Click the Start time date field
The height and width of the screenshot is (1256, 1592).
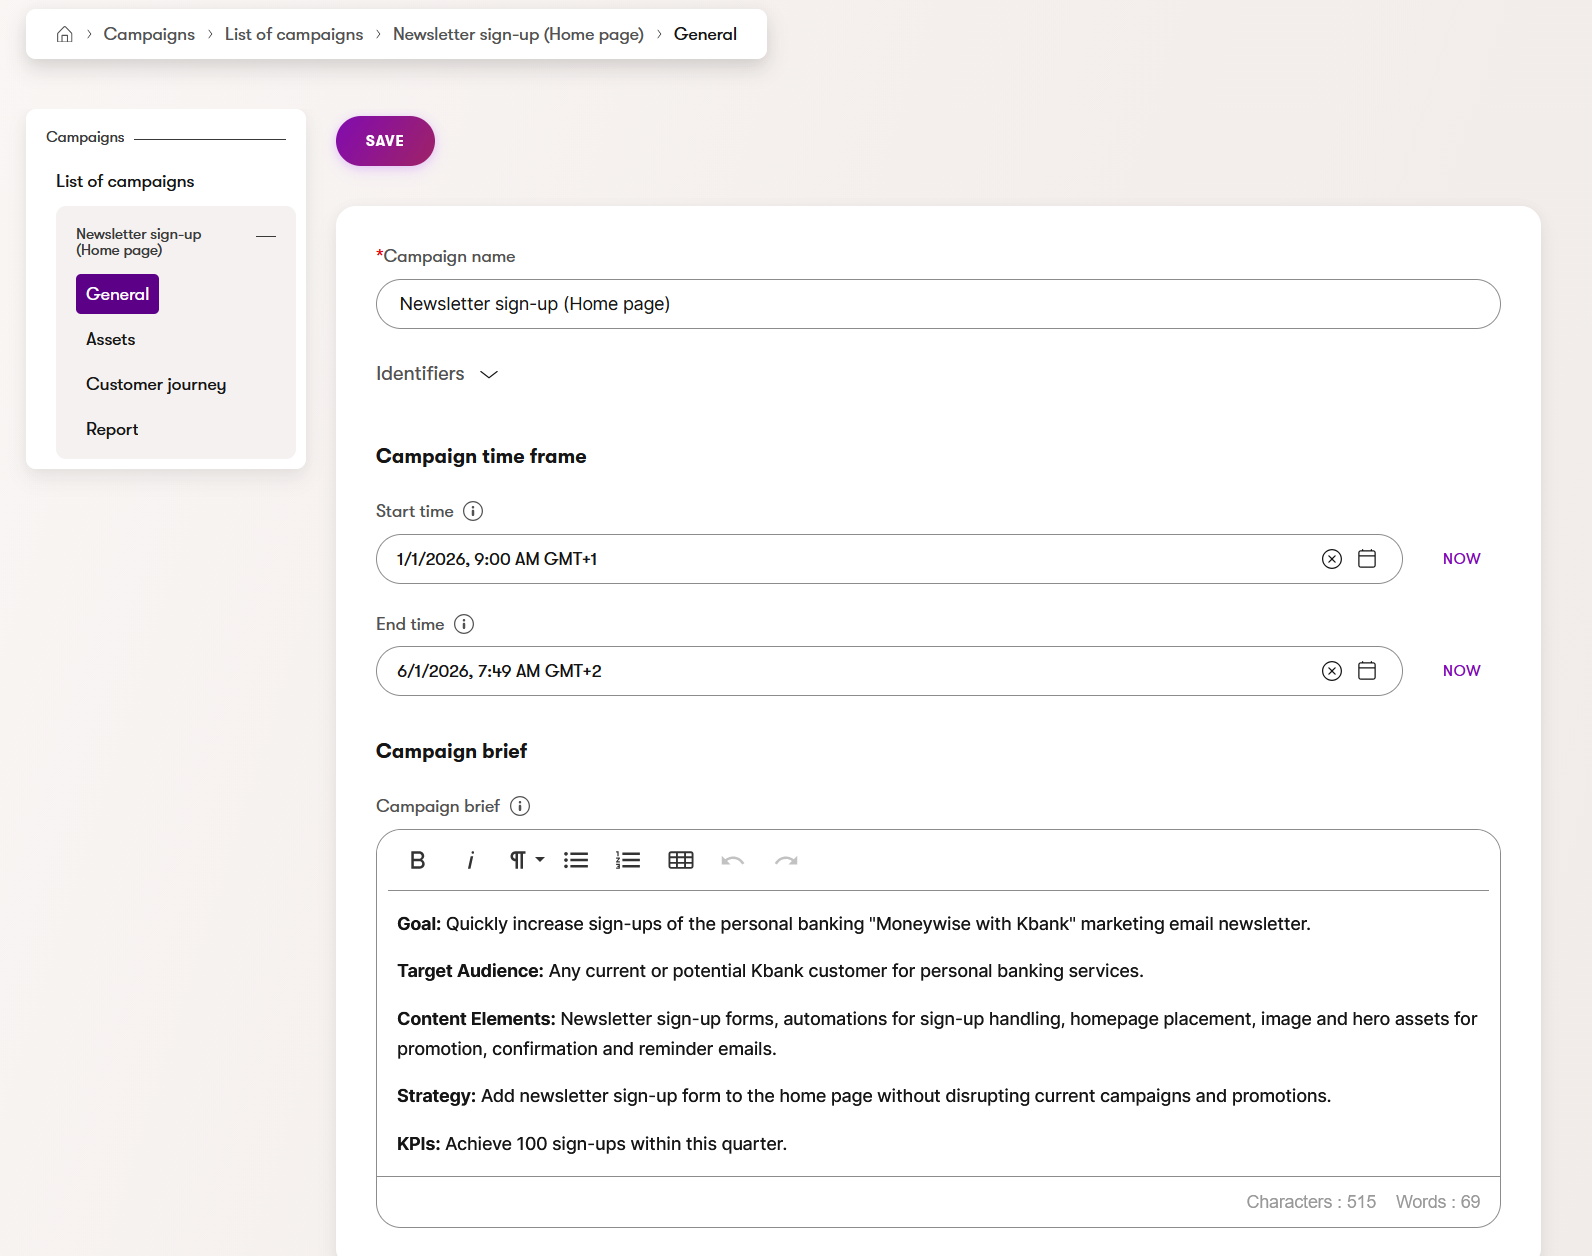point(889,559)
